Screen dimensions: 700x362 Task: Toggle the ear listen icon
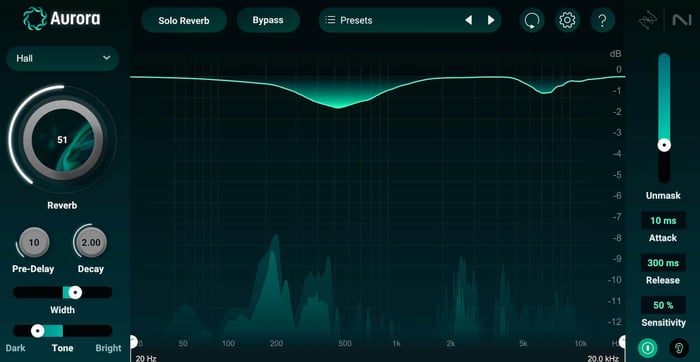click(x=679, y=347)
